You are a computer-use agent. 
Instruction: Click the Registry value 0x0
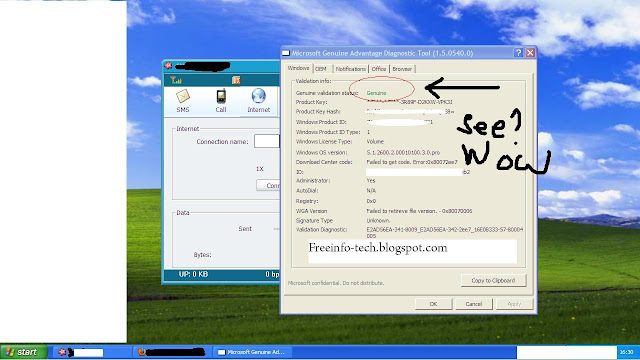(x=371, y=201)
